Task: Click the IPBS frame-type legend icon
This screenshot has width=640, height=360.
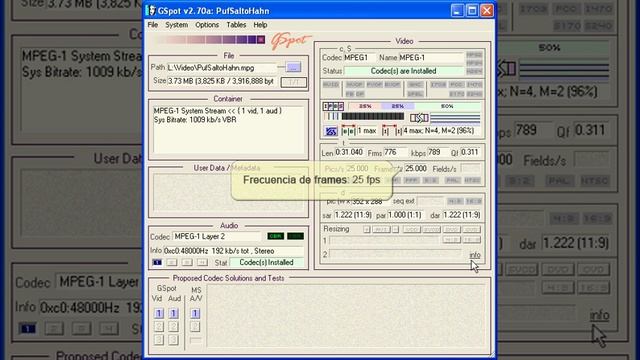Action: coord(333,106)
